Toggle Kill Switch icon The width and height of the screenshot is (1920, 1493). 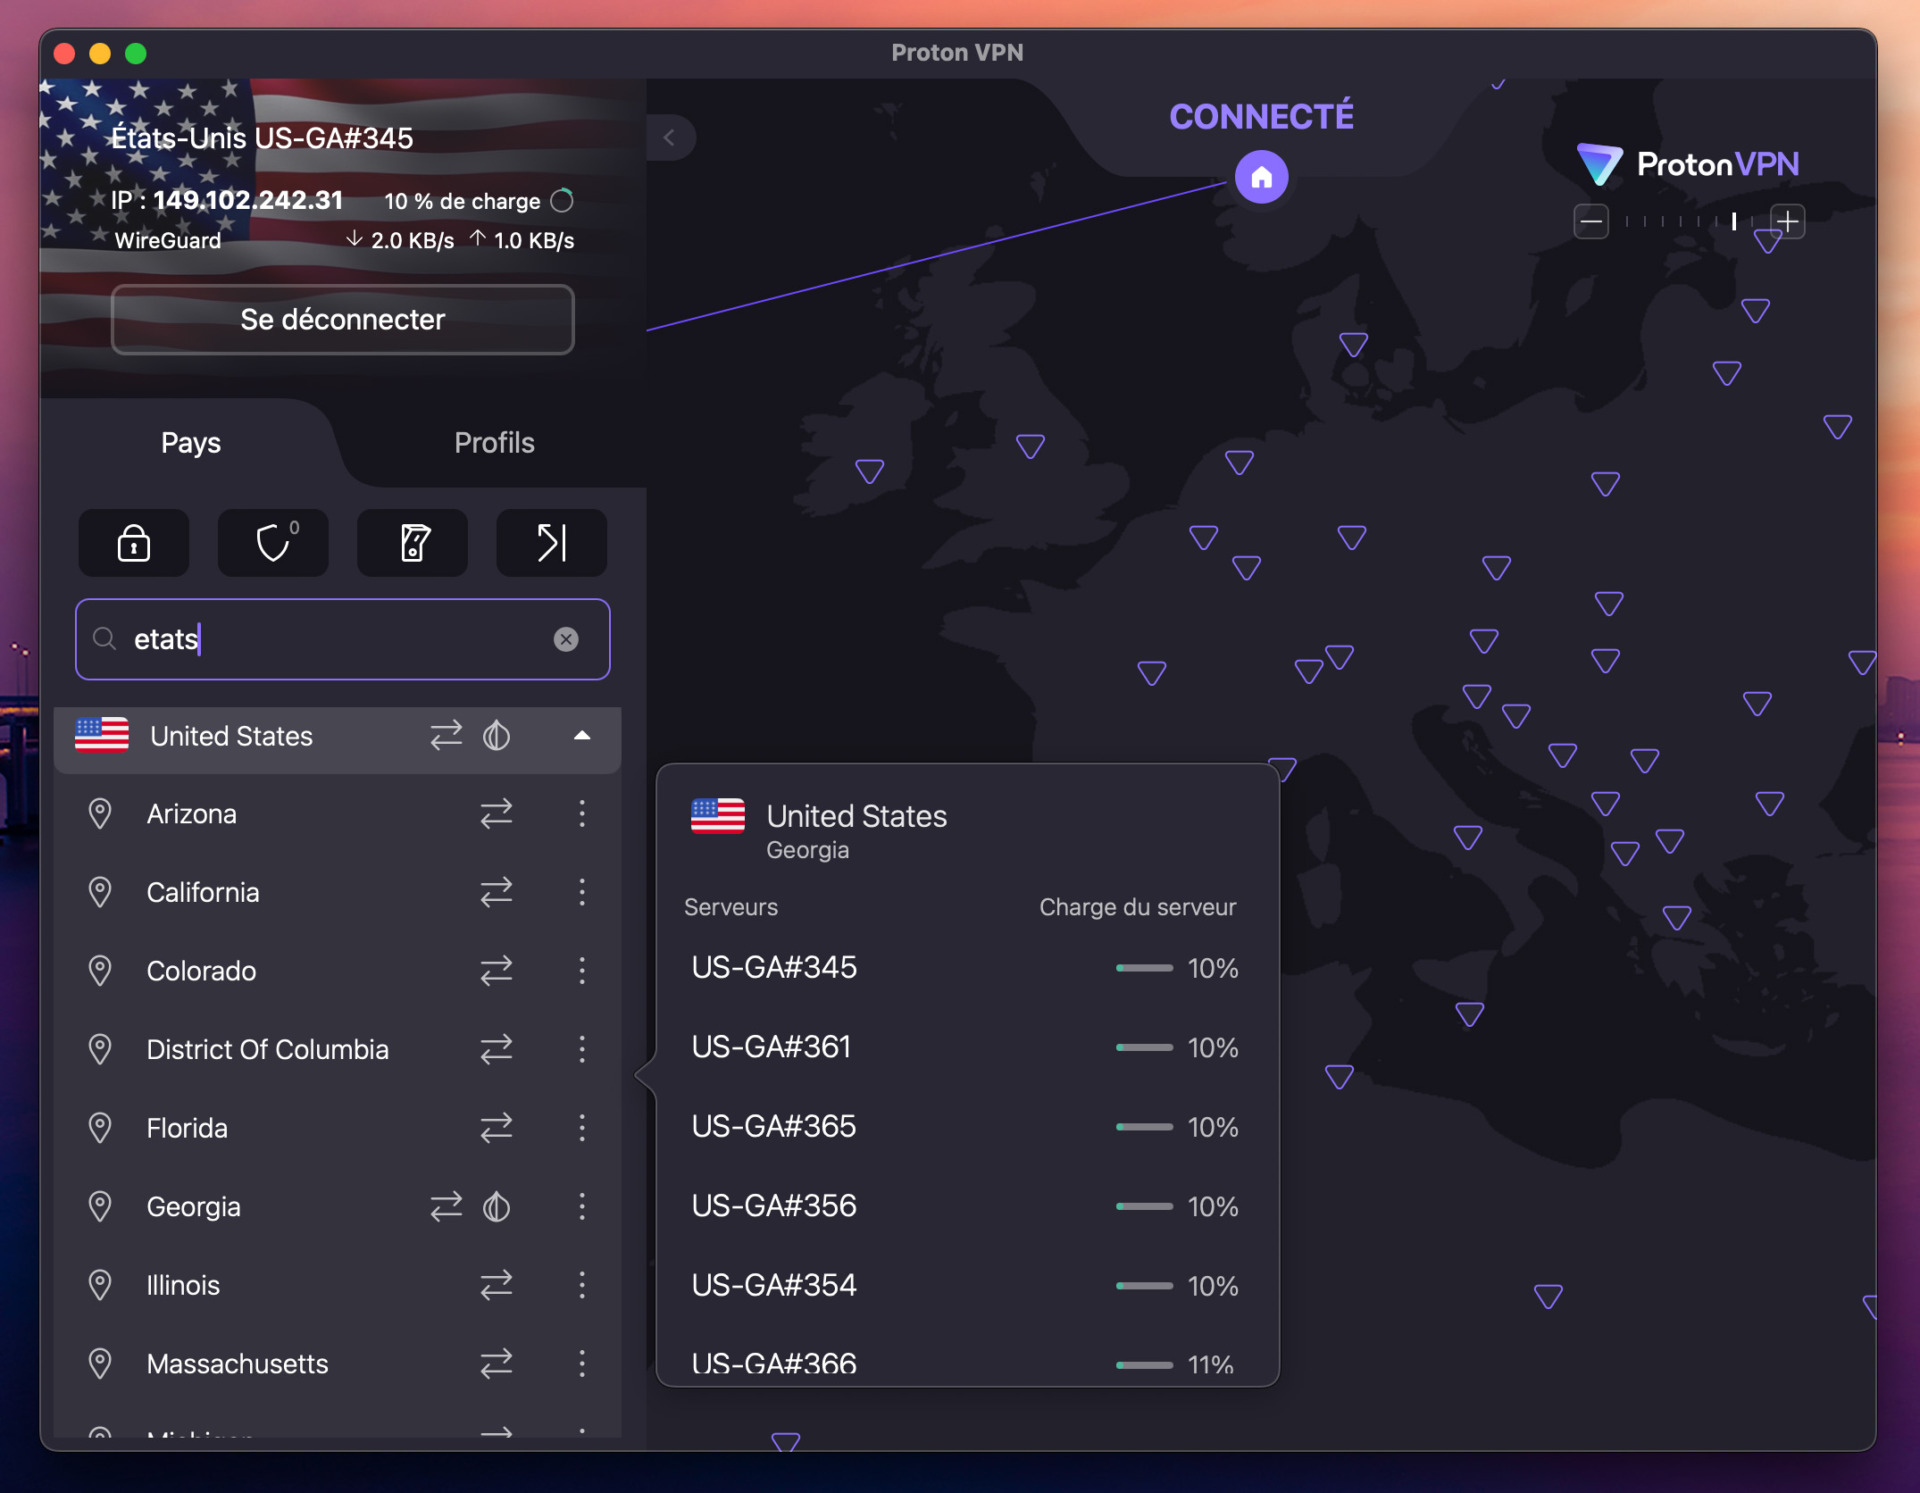(x=413, y=543)
